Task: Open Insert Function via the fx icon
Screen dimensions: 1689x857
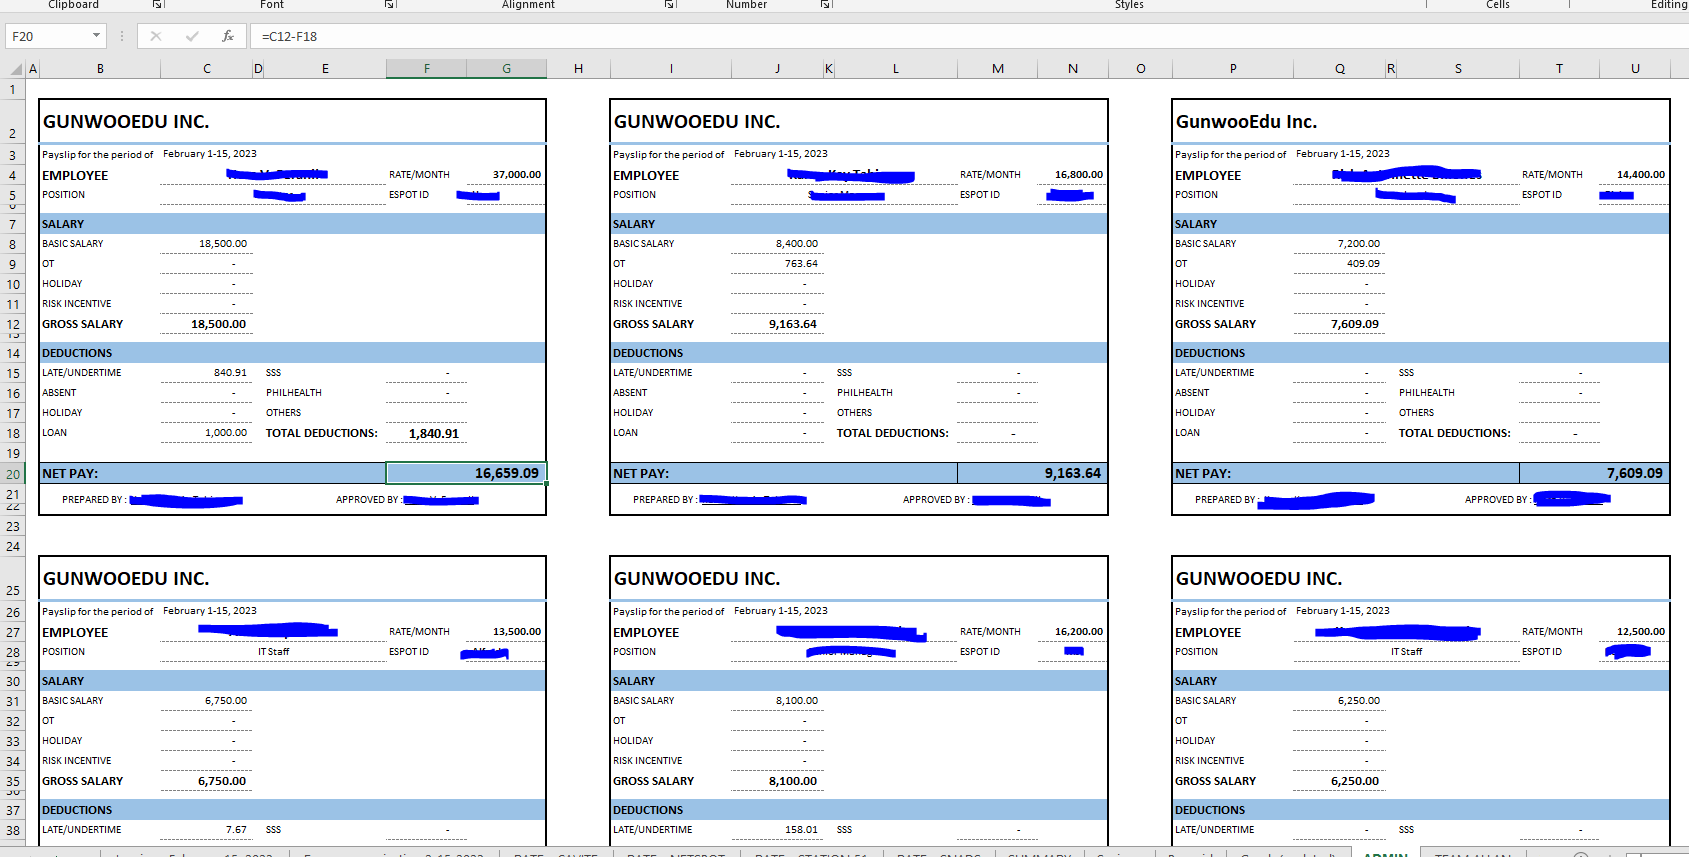Action: click(x=228, y=36)
